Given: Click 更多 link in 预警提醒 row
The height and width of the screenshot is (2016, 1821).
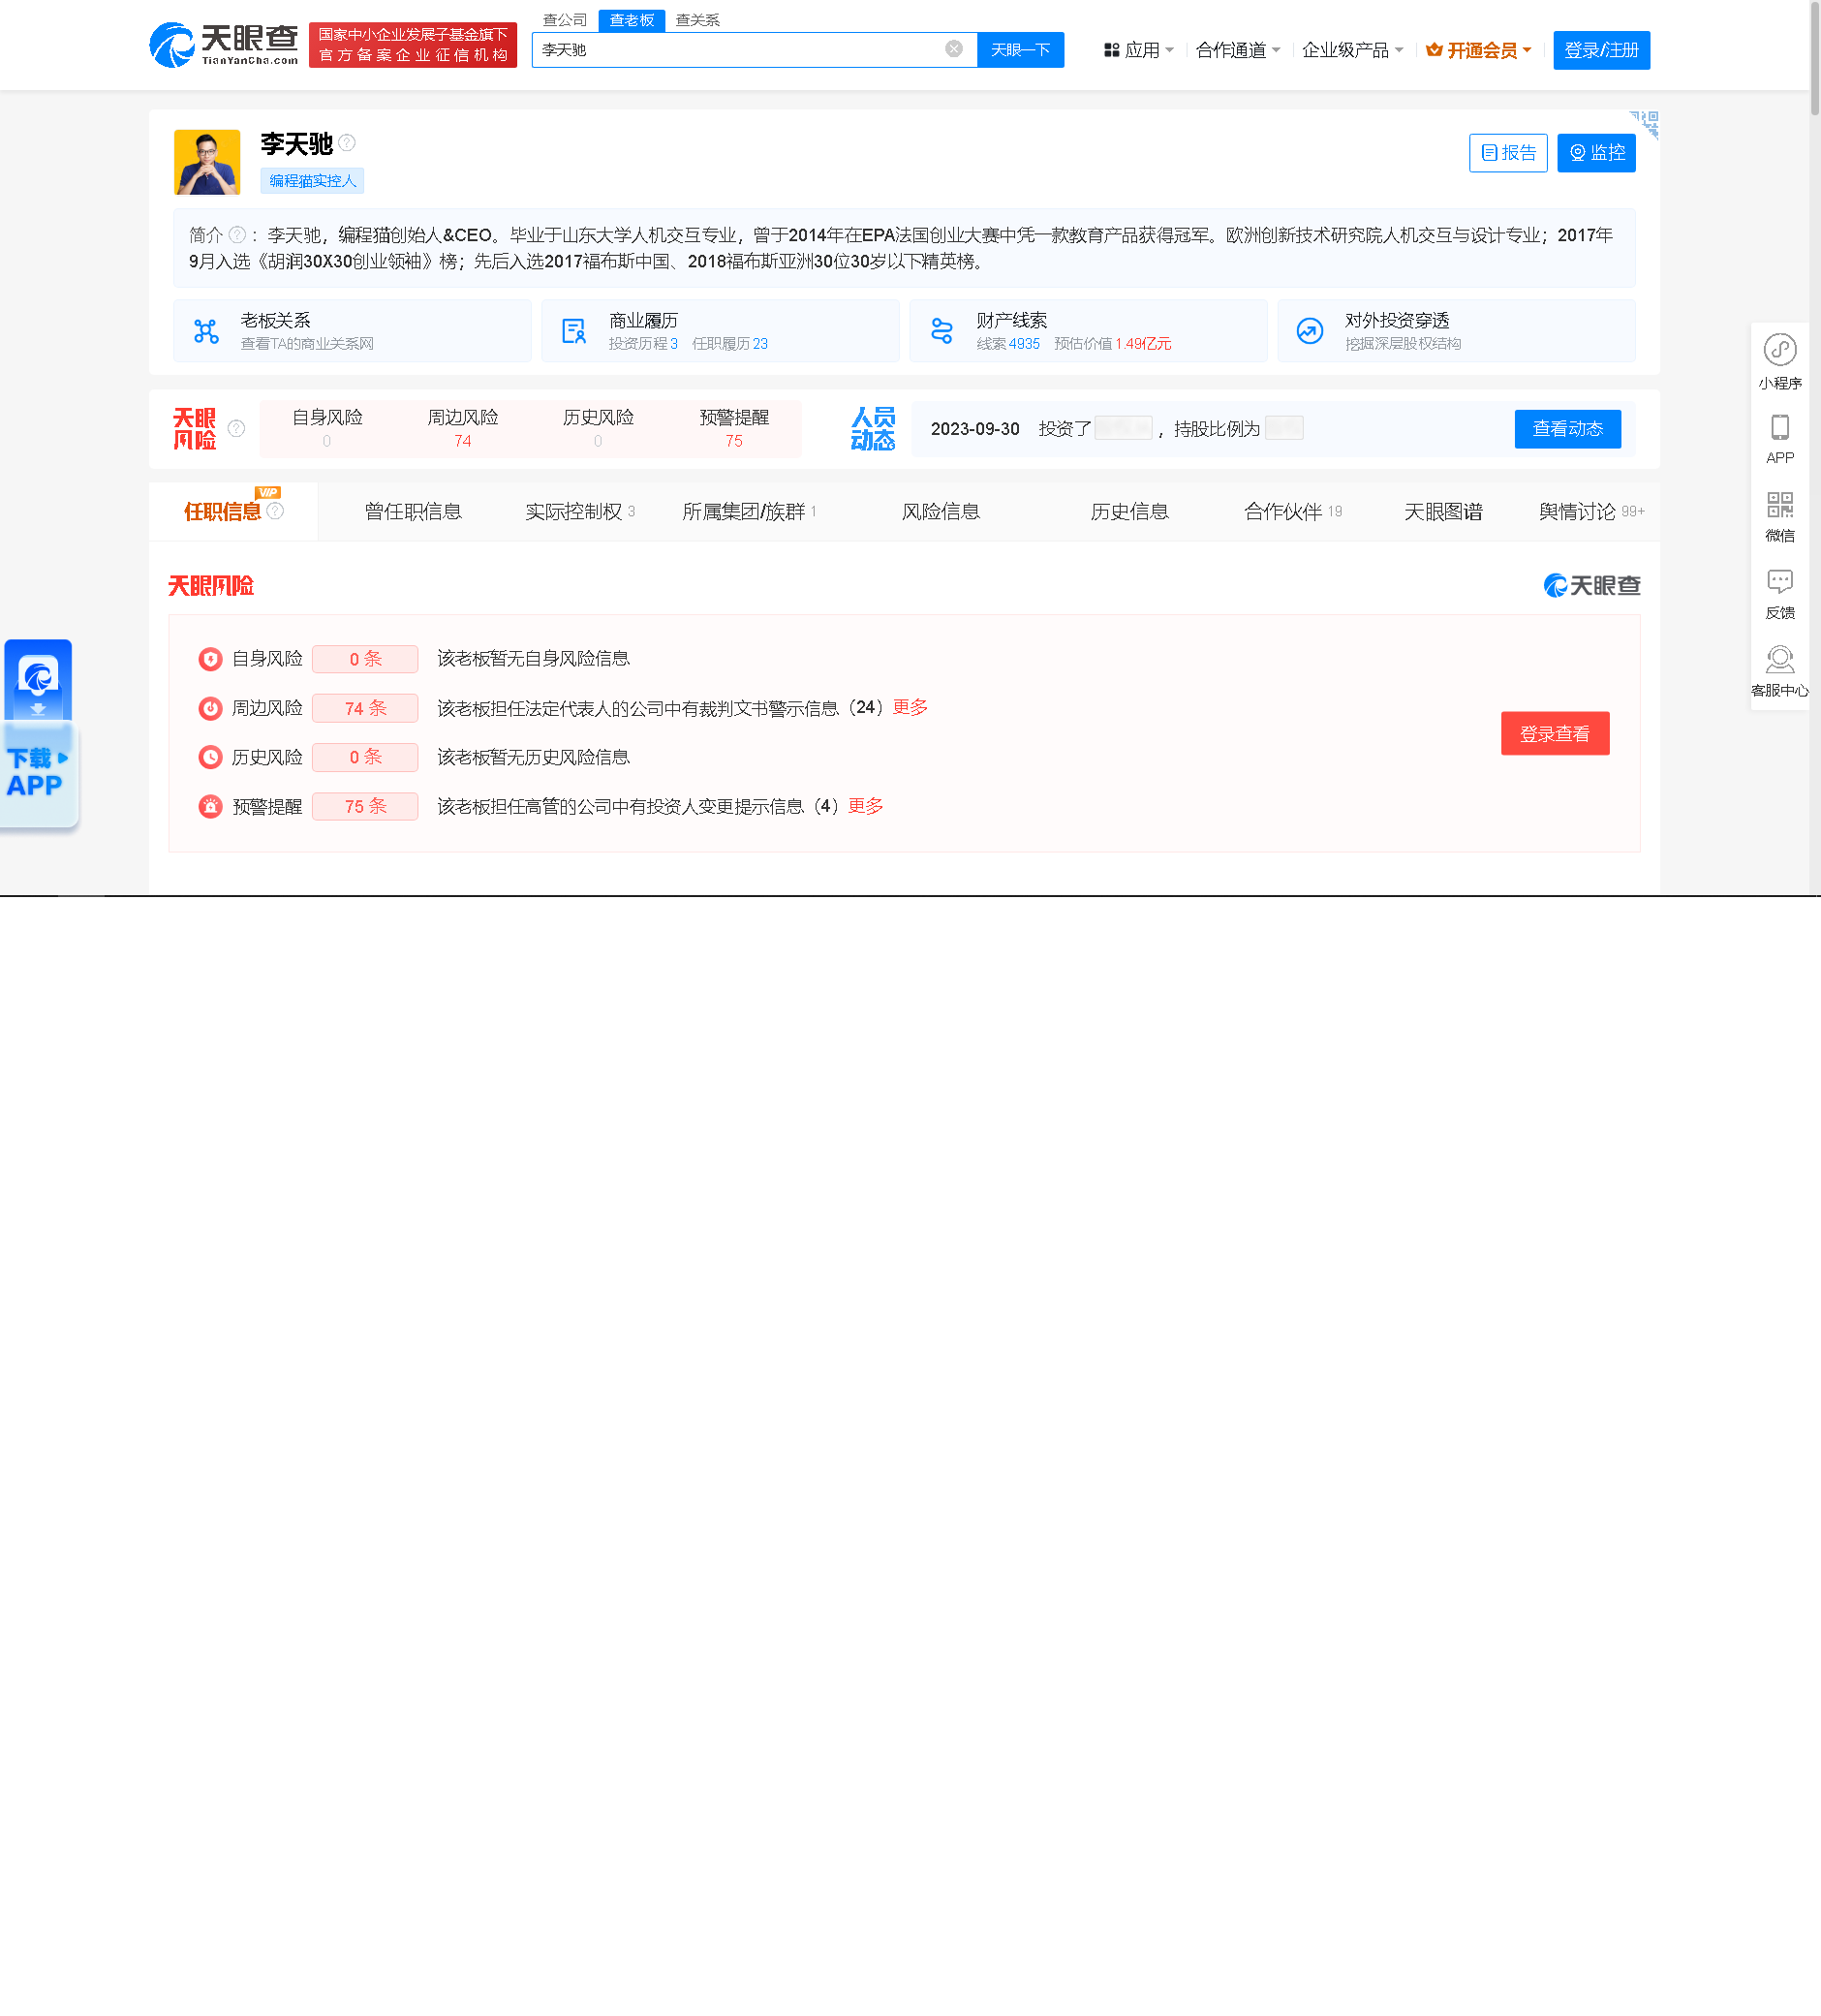Looking at the screenshot, I should click(866, 807).
